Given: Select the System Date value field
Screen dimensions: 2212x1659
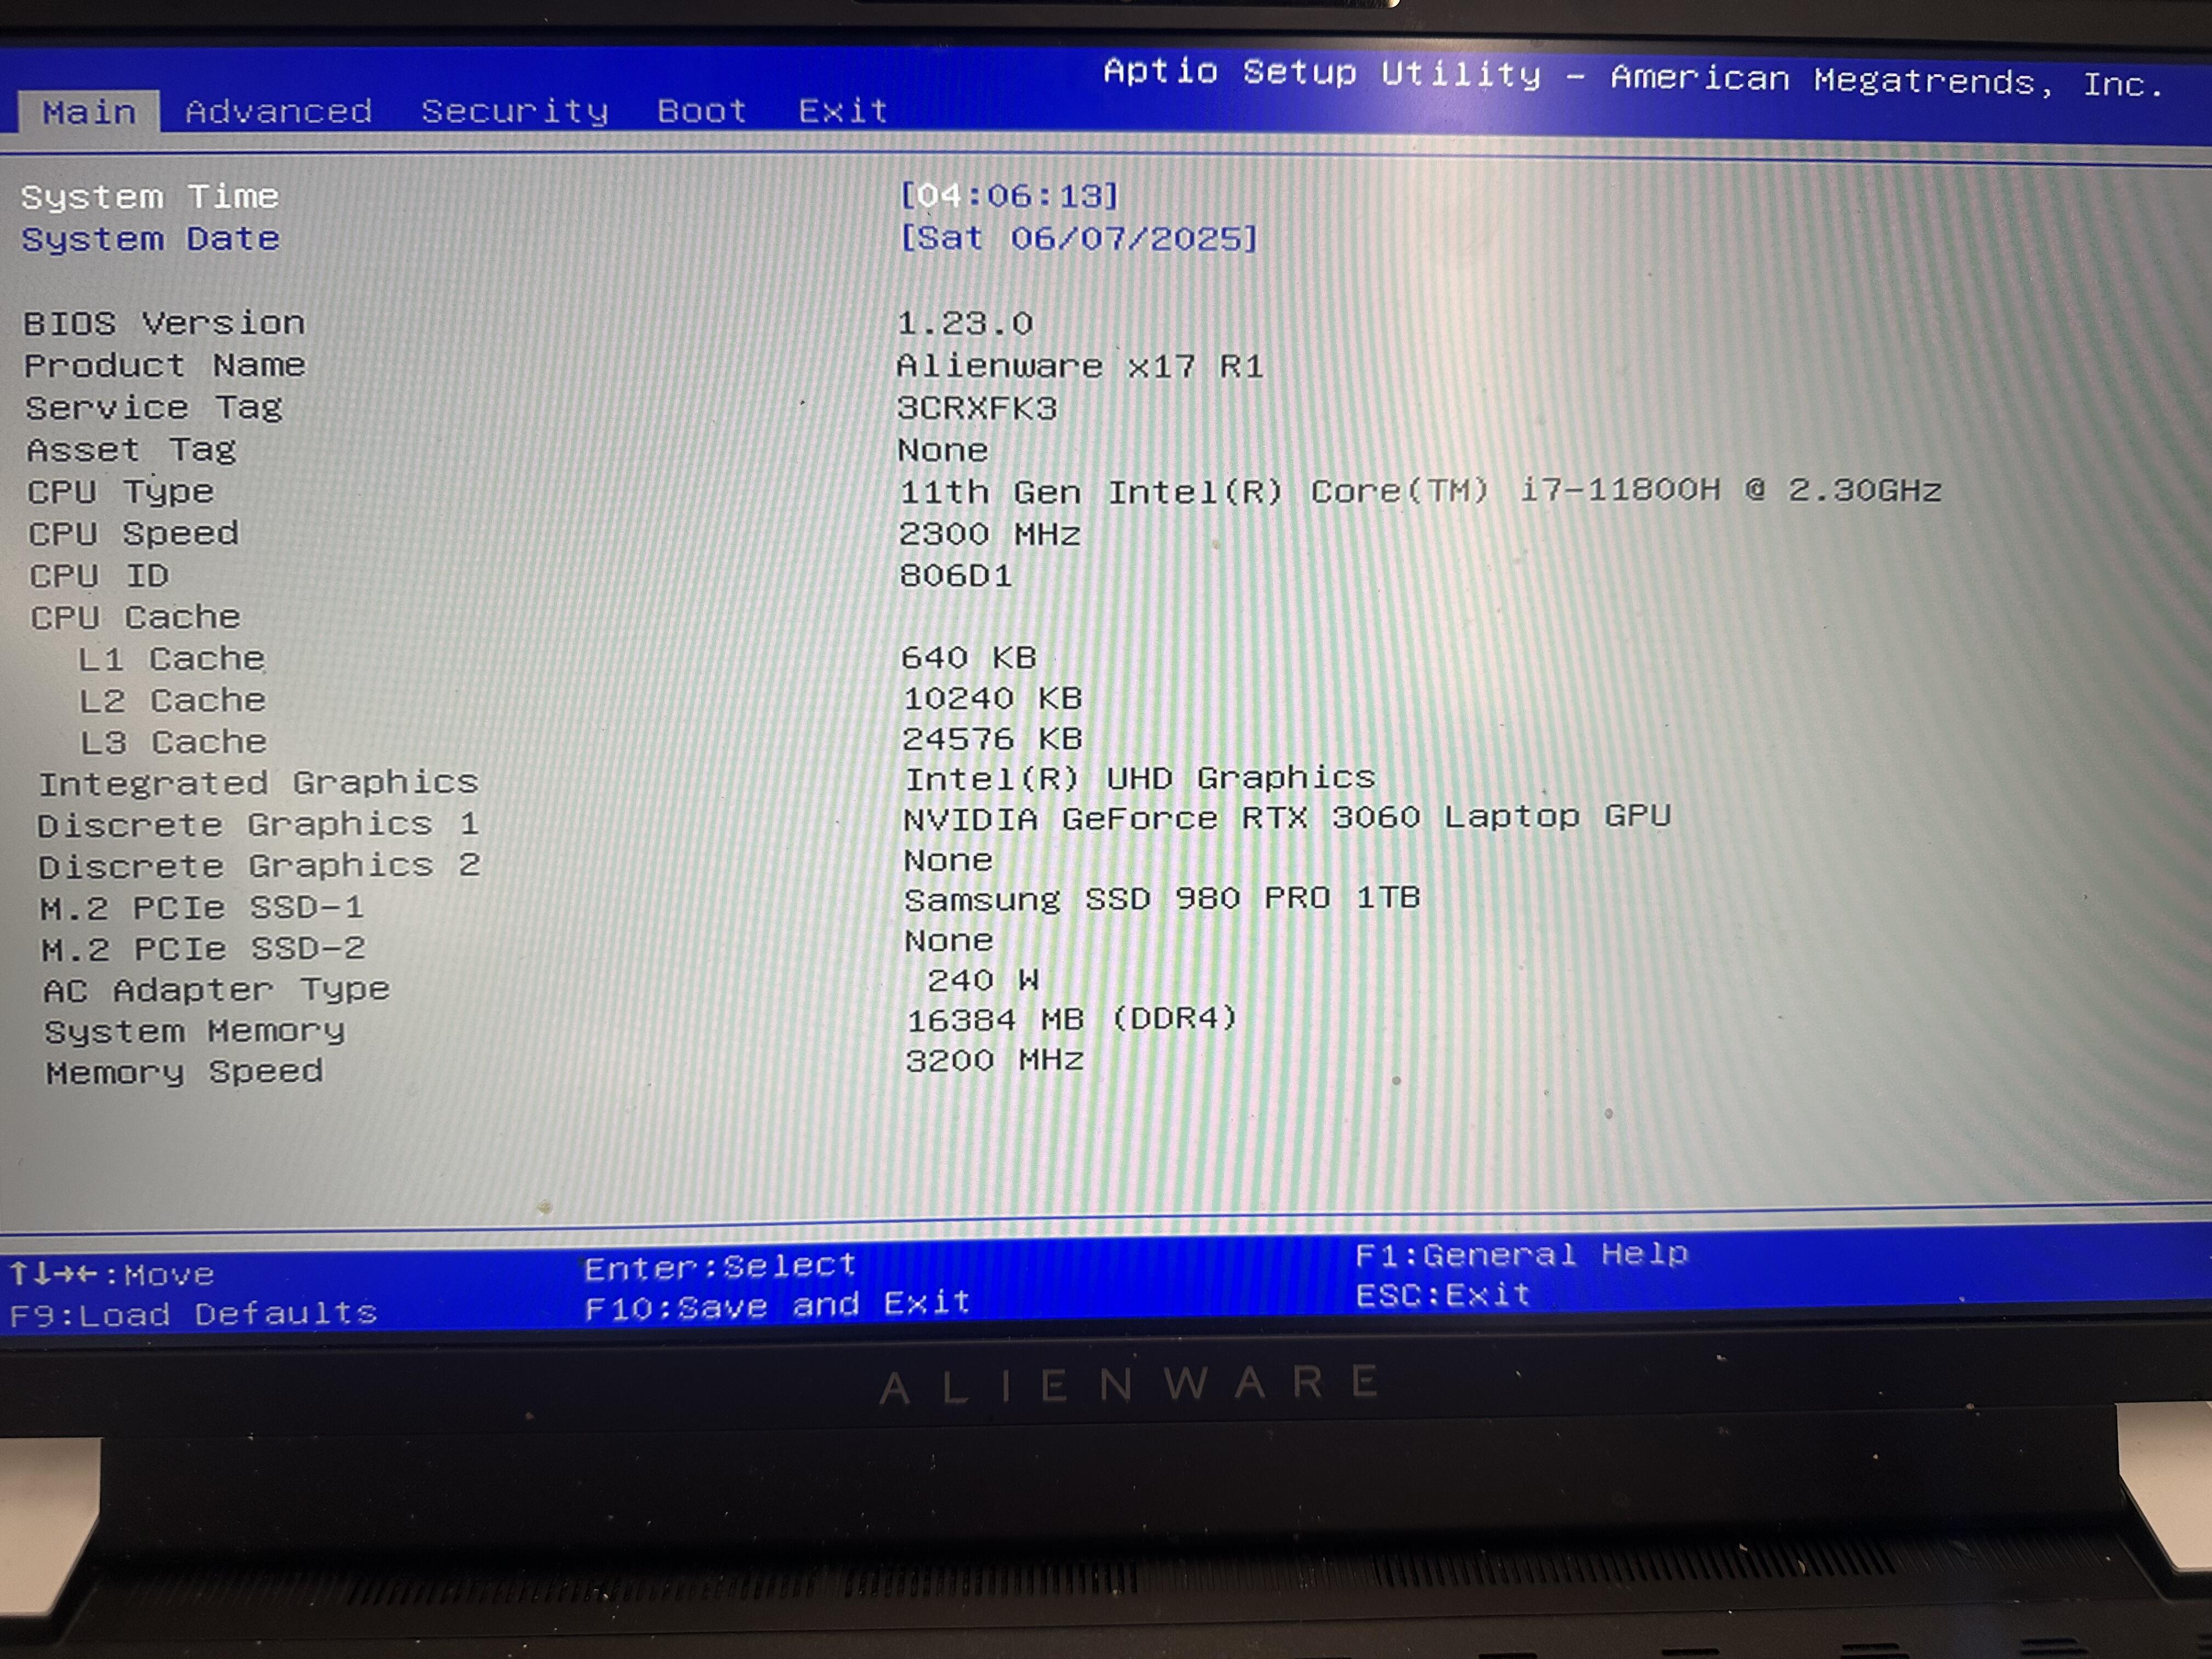Looking at the screenshot, I should point(1078,238).
